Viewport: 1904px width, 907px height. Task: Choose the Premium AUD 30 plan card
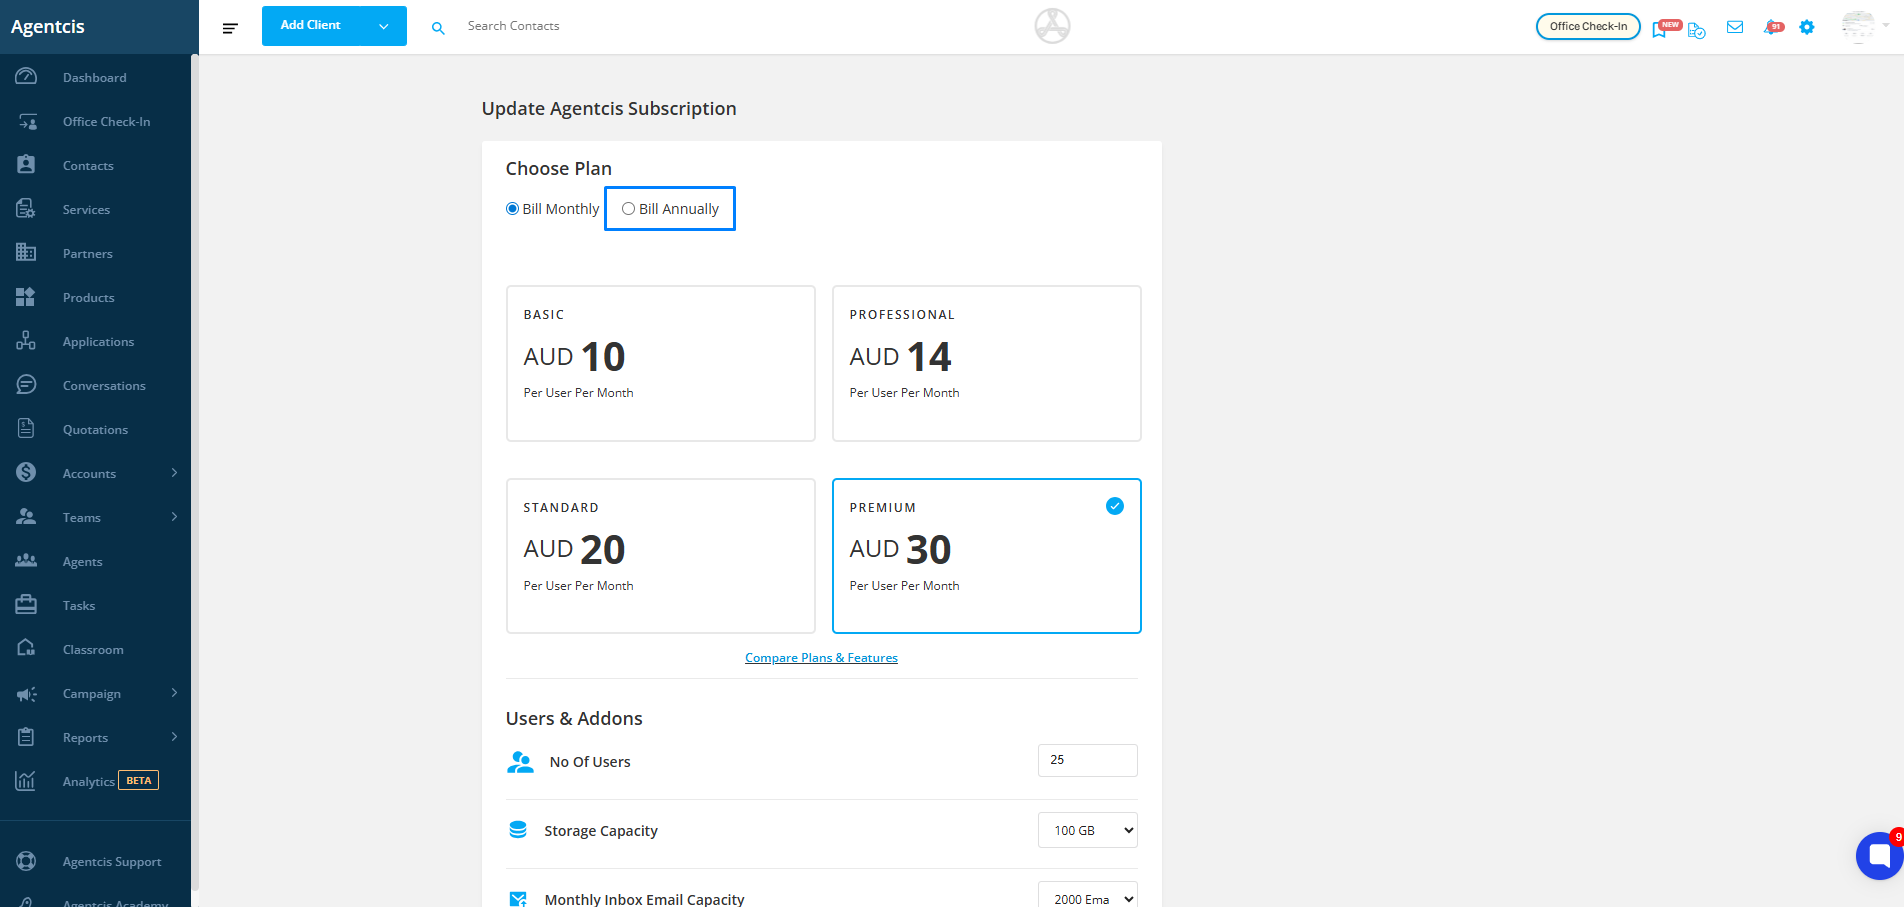[987, 556]
